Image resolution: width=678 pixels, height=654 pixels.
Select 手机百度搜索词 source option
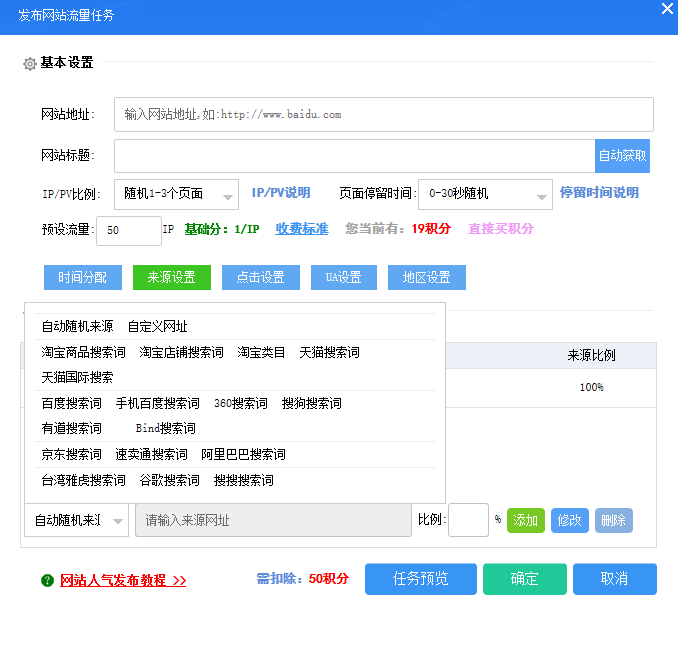[157, 403]
